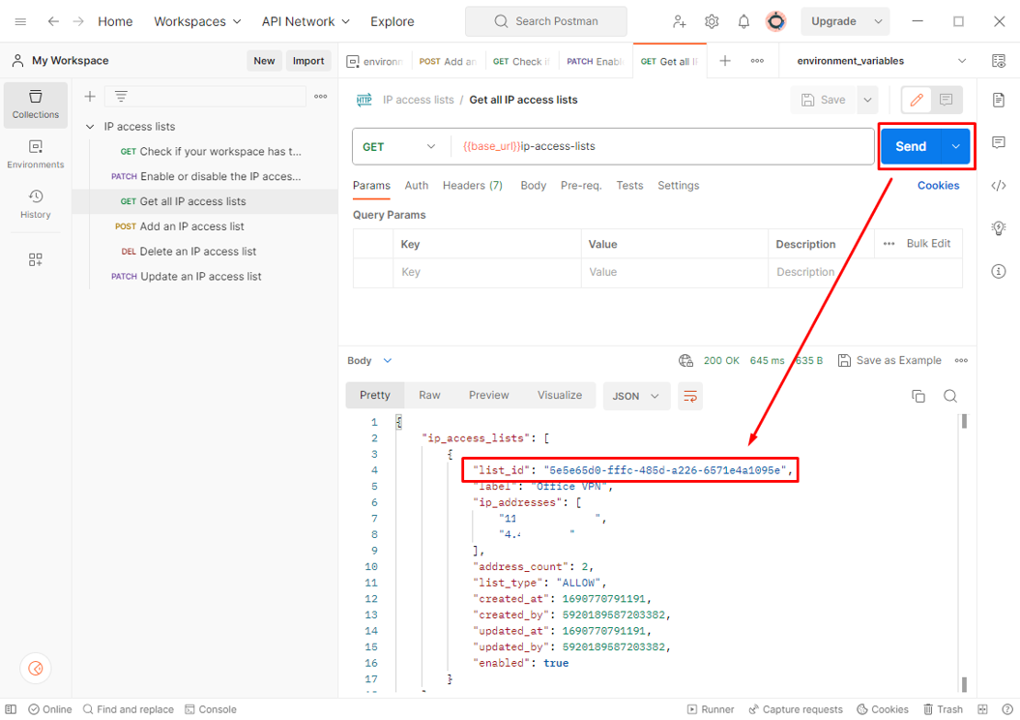Switch to edit mode pencil toggle
Viewport: 1020px width, 720px height.
coord(917,100)
